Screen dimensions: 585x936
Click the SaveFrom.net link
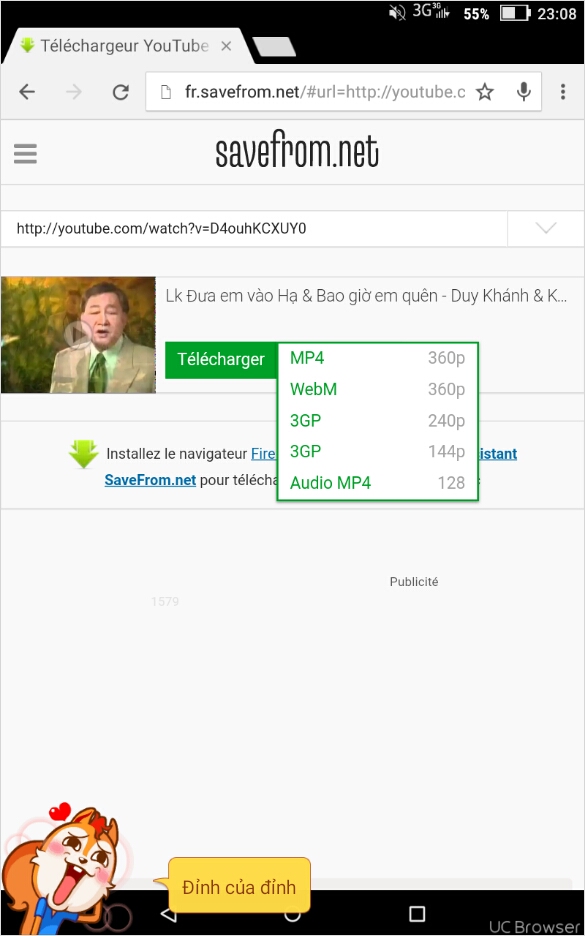tap(150, 480)
